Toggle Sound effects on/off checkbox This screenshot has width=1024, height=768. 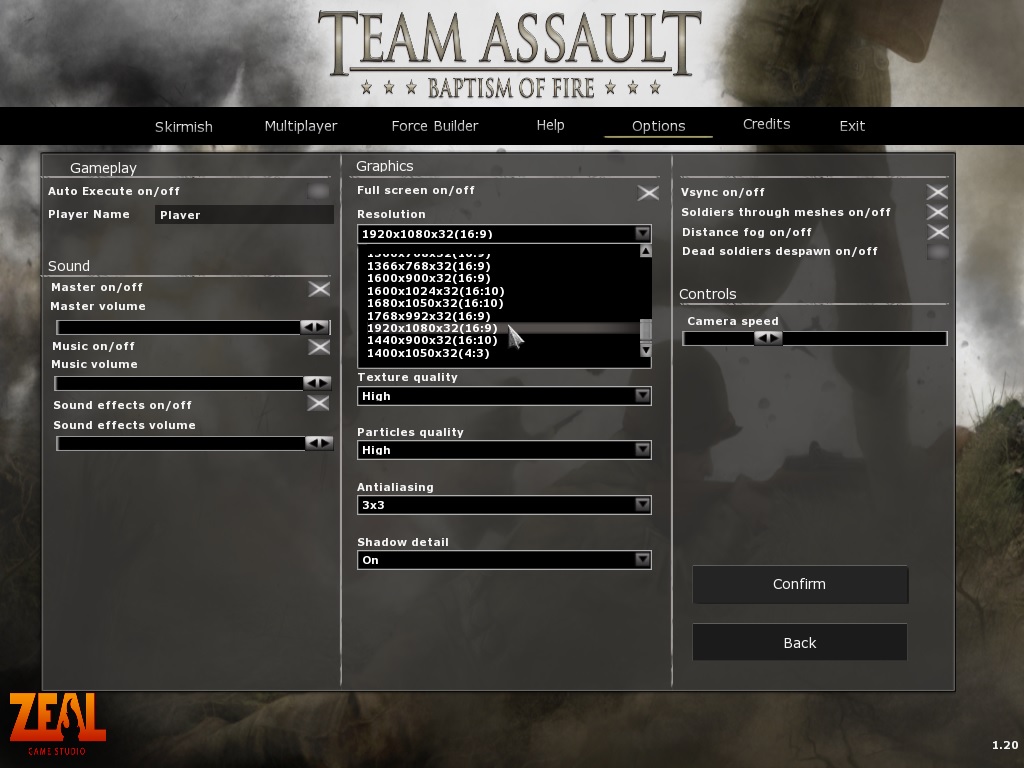(x=318, y=404)
